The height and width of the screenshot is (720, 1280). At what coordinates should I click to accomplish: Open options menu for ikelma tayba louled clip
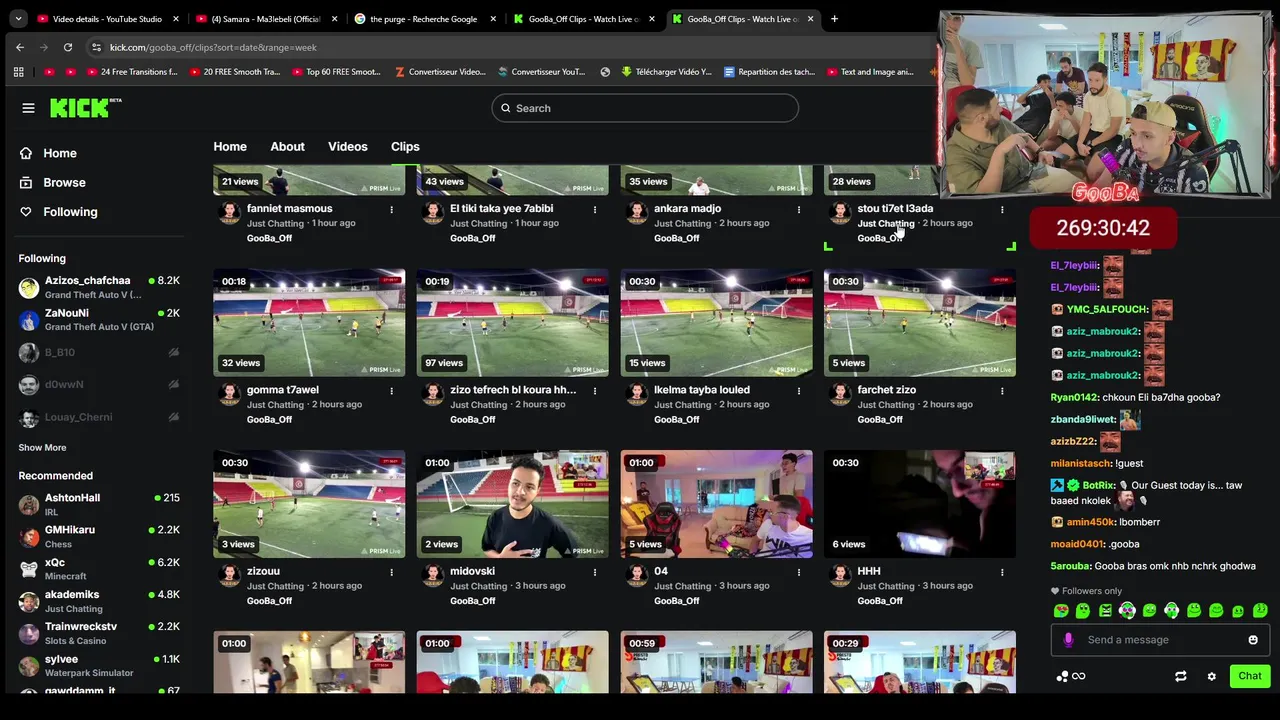798,391
